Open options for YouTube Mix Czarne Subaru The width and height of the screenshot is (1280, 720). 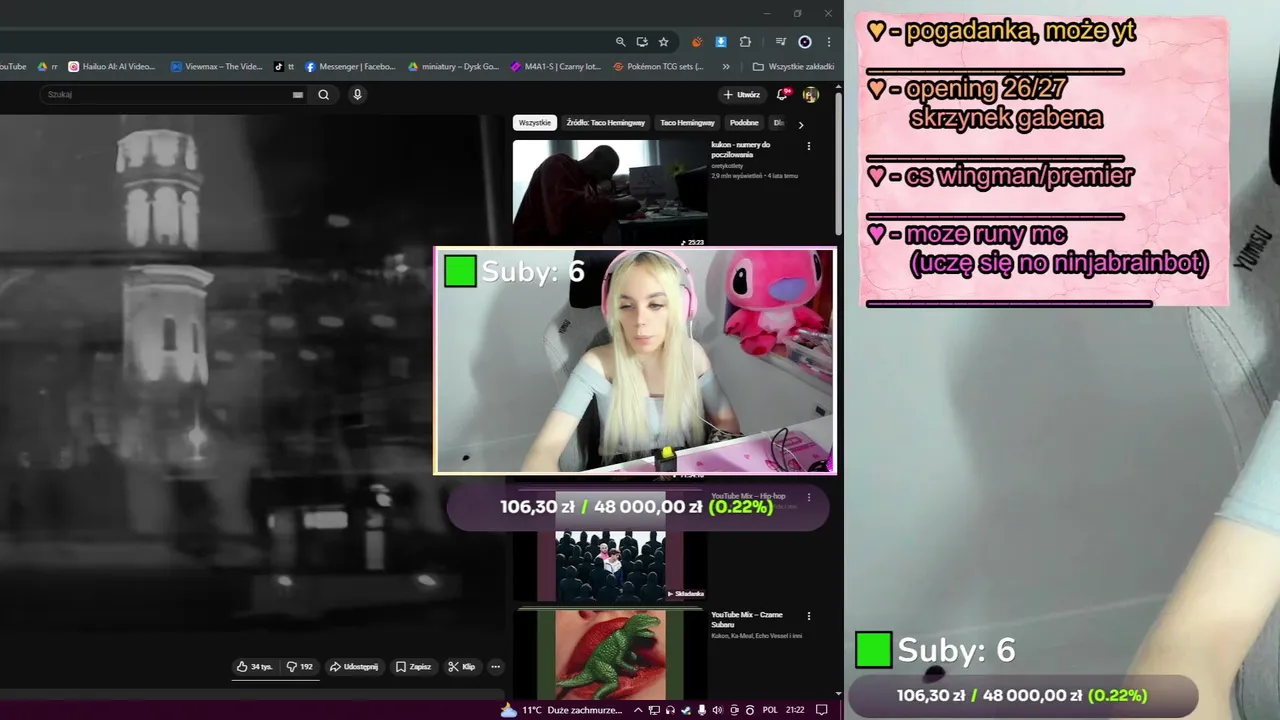coord(809,616)
